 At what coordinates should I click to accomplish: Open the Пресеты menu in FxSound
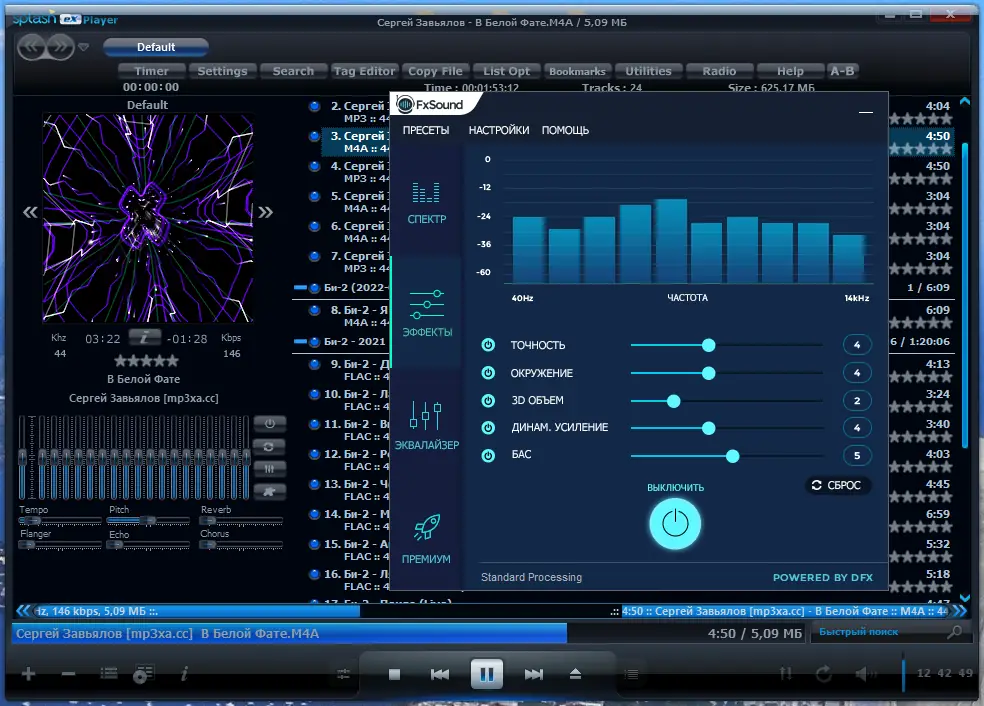click(425, 131)
